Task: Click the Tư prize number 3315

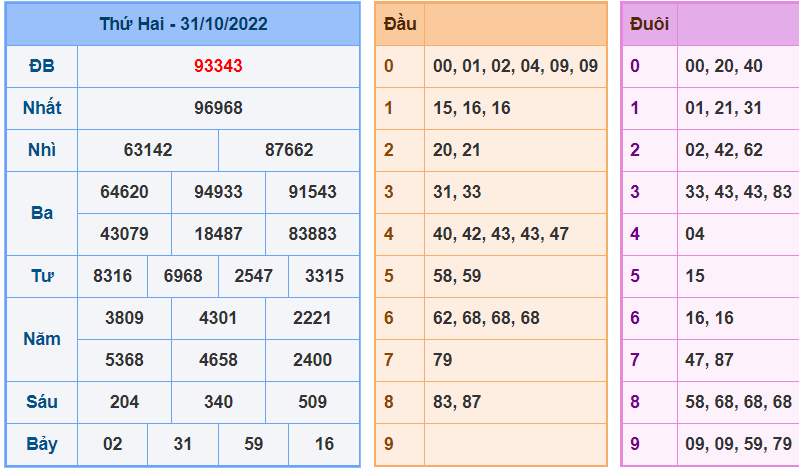Action: tap(324, 276)
